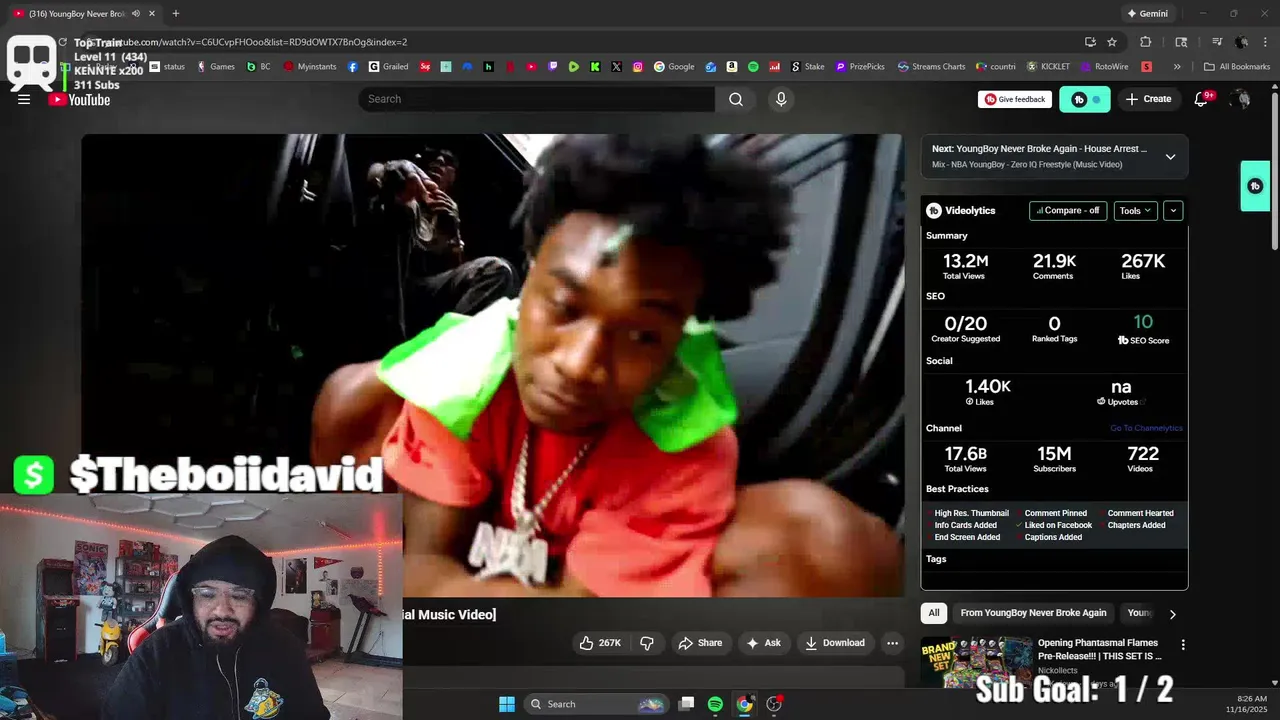Like the video with thumbs up
This screenshot has height=720, width=1280.
pyautogui.click(x=599, y=643)
